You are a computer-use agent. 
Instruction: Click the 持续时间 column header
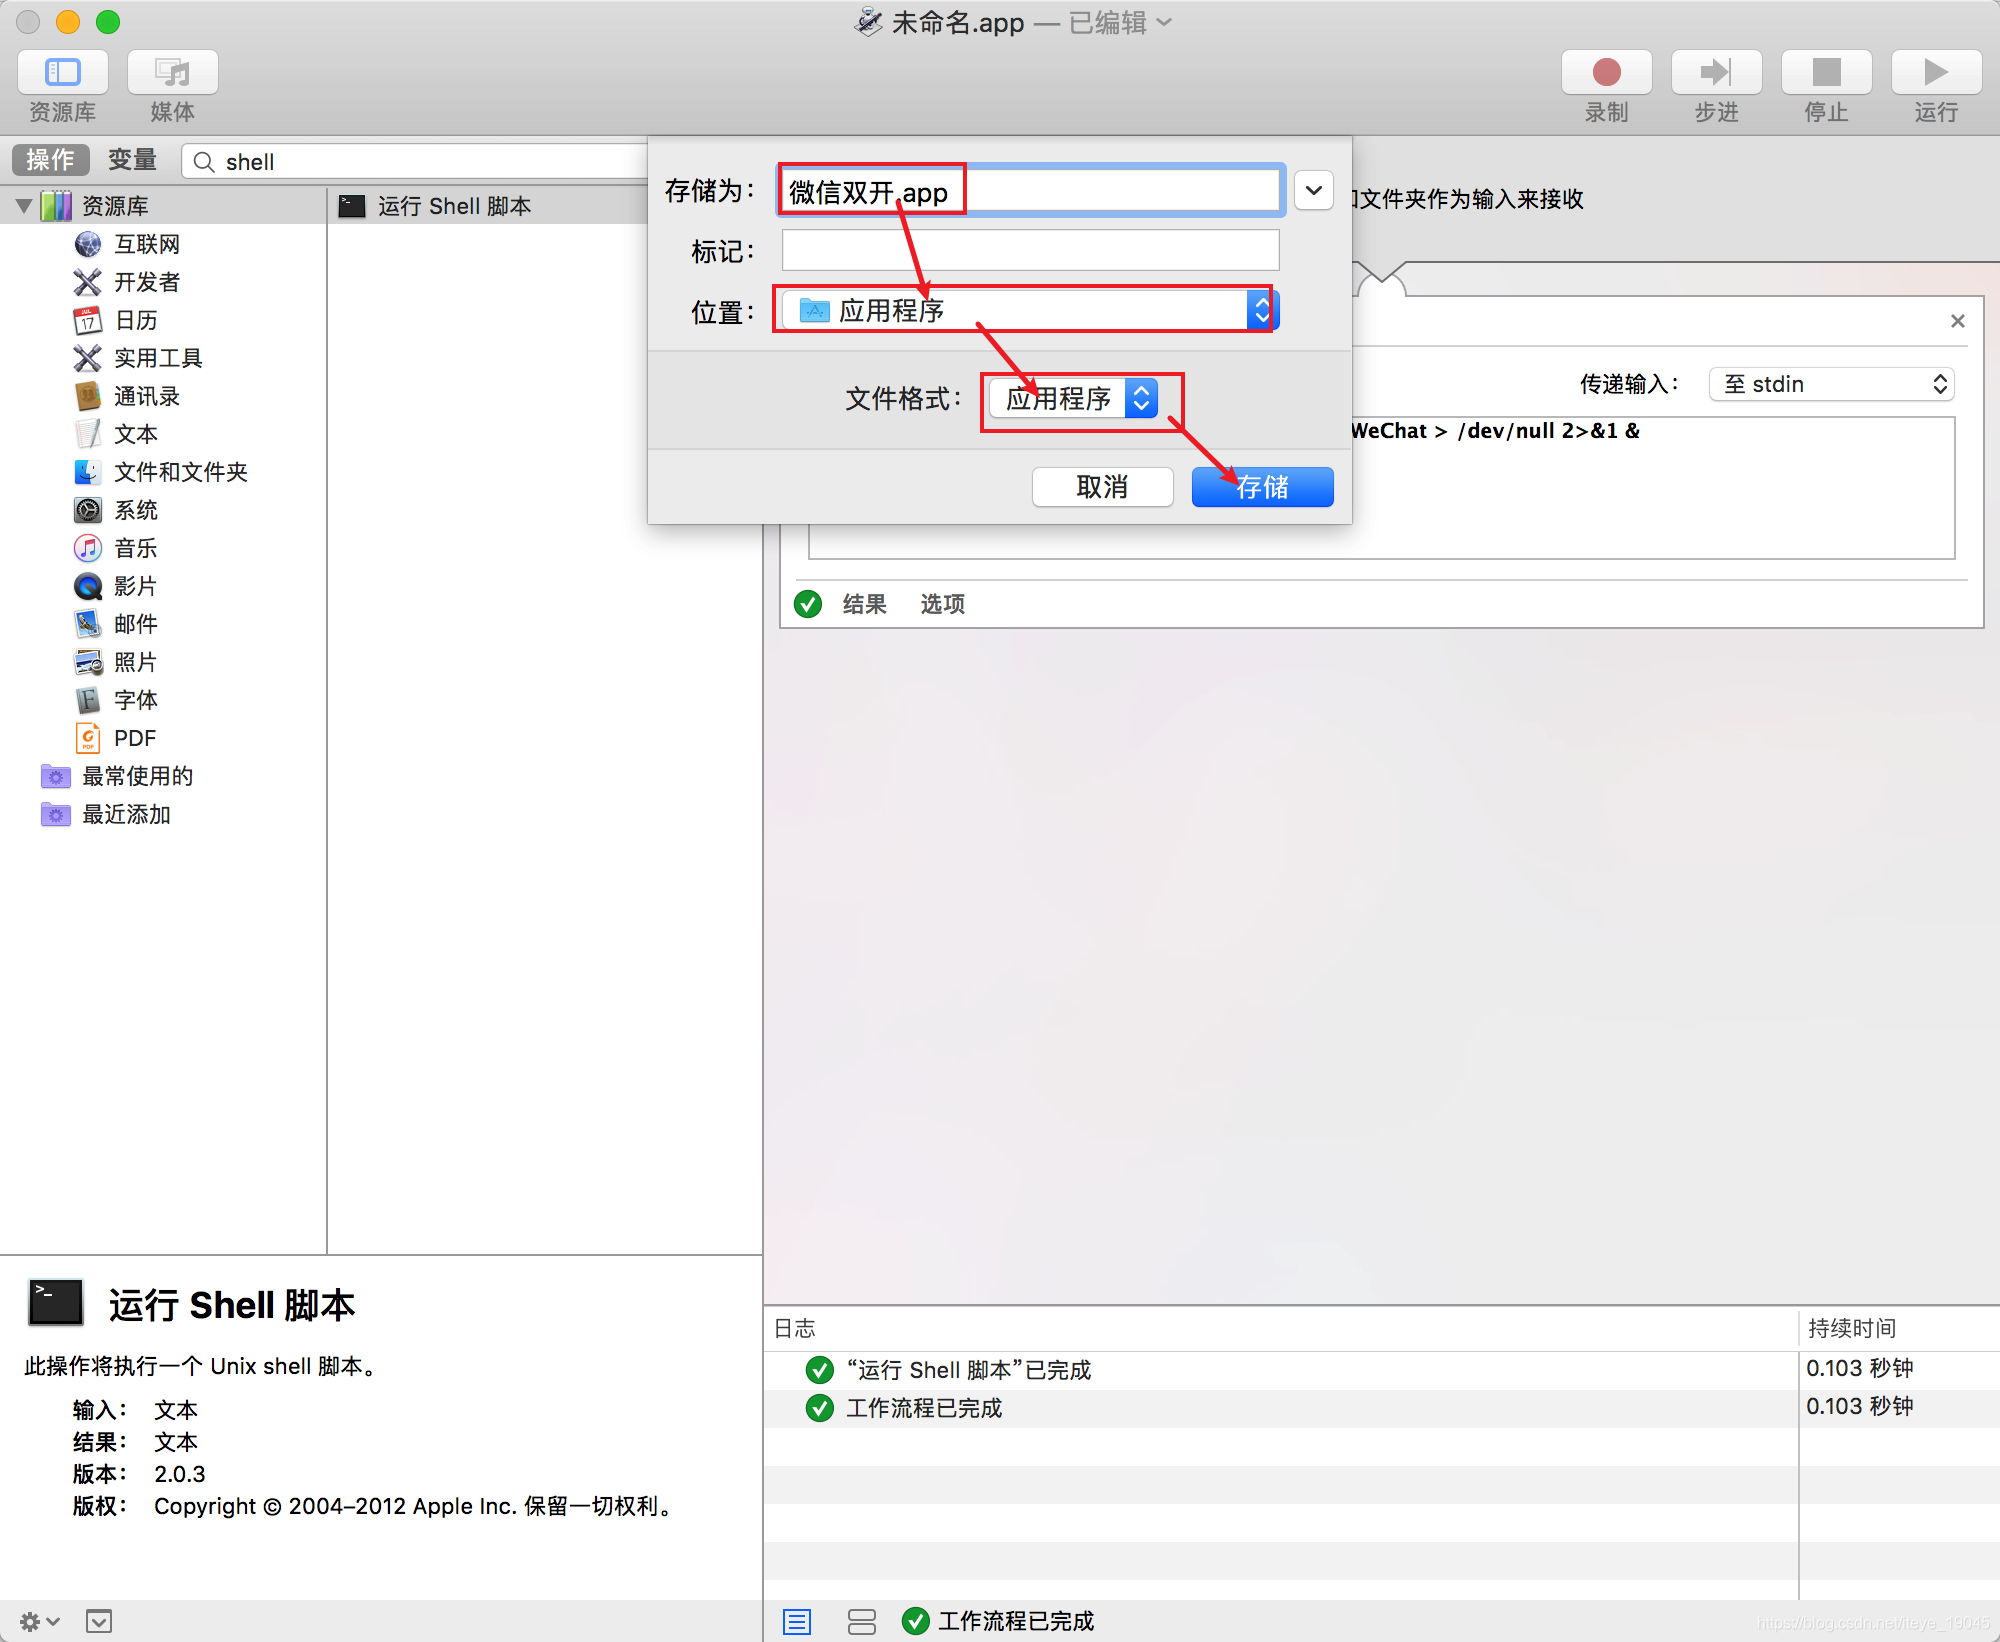tap(1898, 1328)
